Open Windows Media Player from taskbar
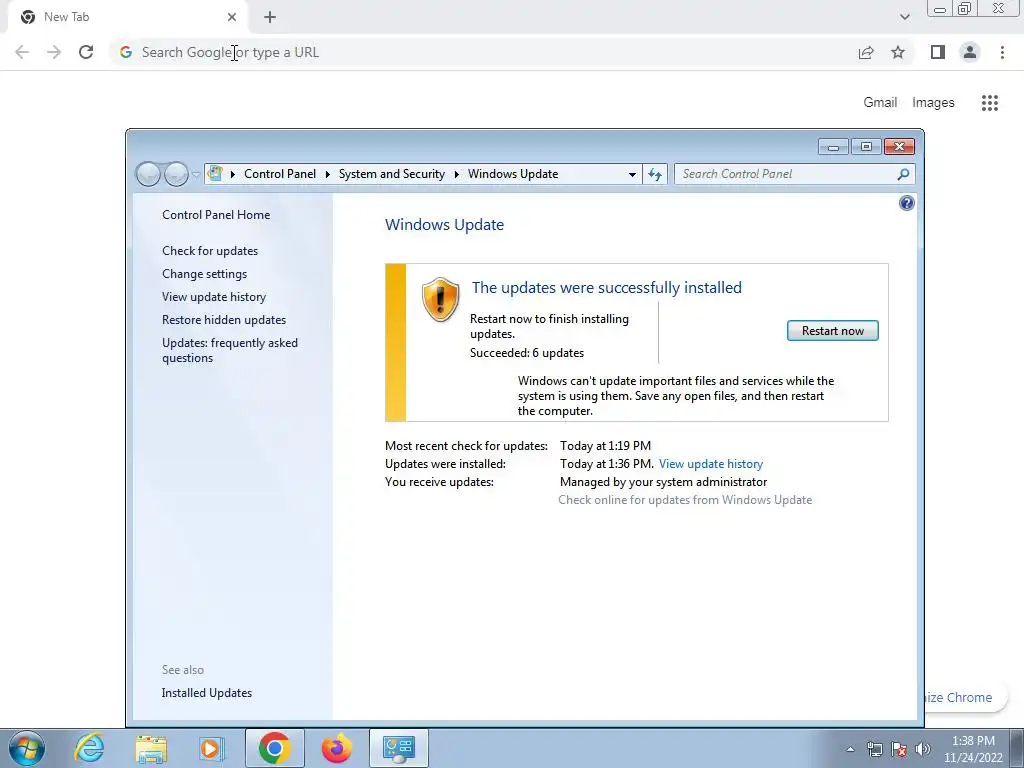The height and width of the screenshot is (768, 1024). (212, 748)
